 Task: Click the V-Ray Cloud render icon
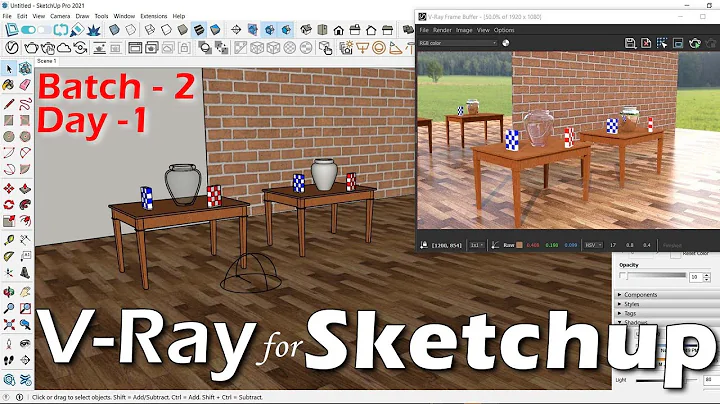click(x=64, y=47)
